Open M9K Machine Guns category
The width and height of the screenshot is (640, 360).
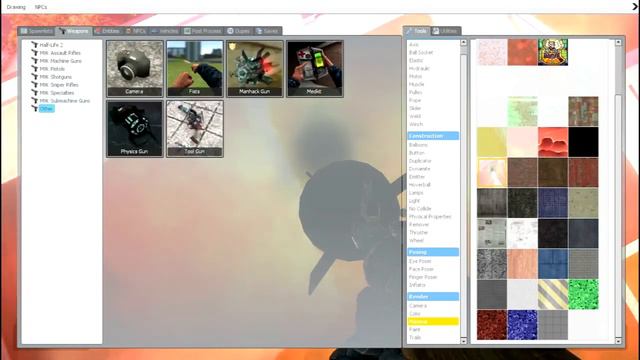(x=60, y=61)
